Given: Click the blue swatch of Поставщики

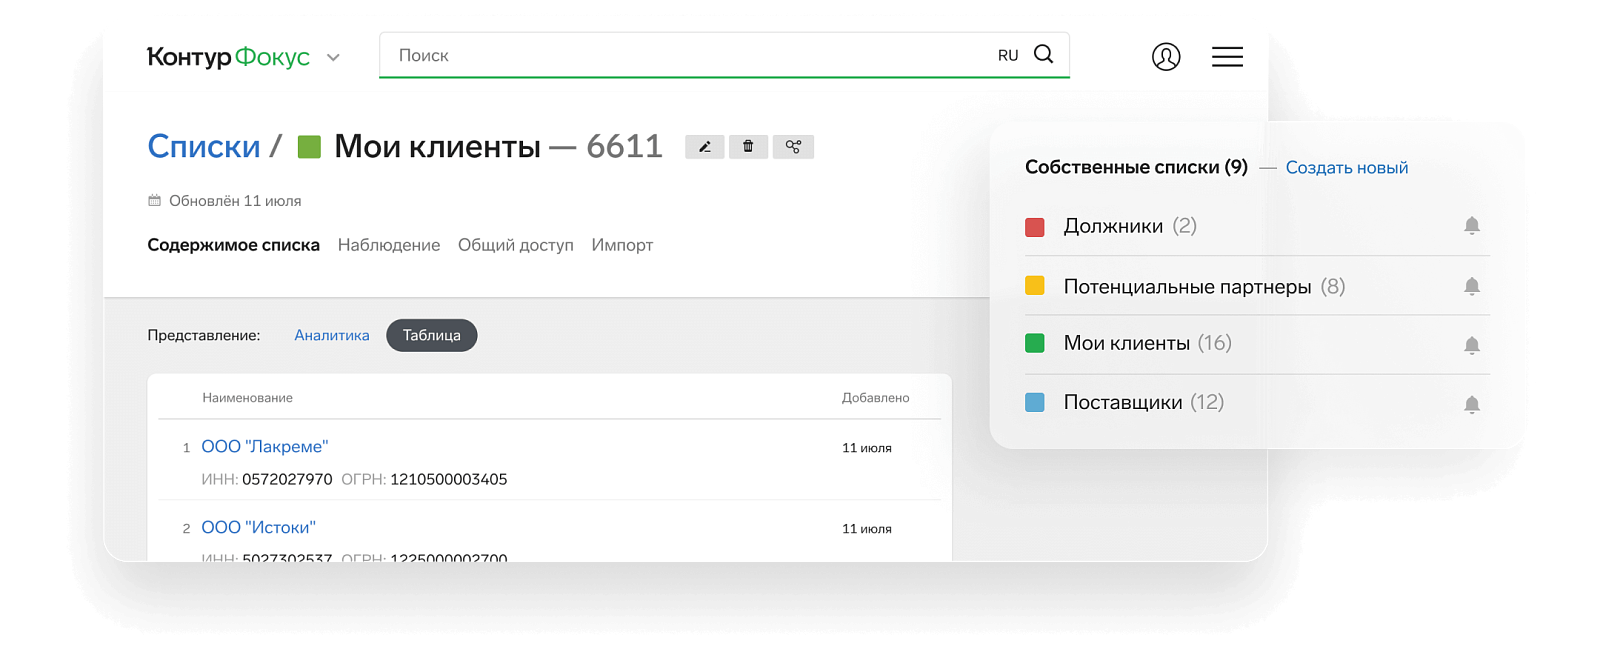Looking at the screenshot, I should (1035, 402).
